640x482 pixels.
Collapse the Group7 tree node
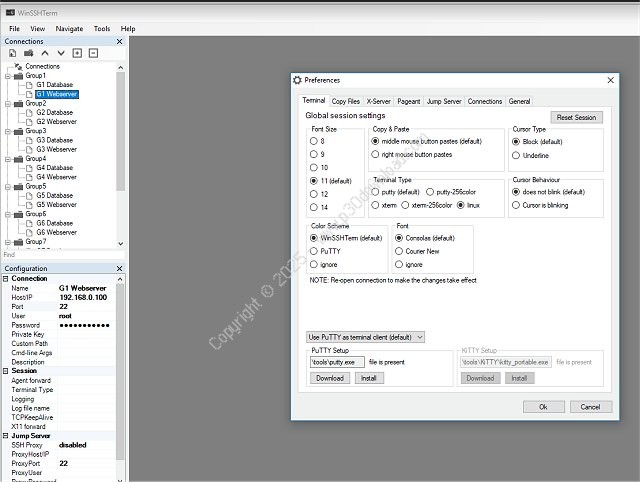[x=8, y=242]
